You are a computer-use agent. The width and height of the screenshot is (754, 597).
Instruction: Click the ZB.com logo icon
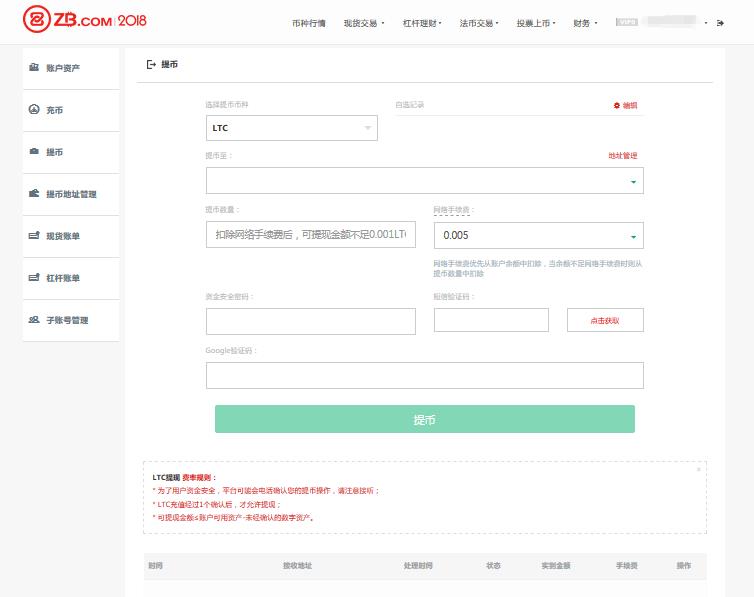coord(36,21)
